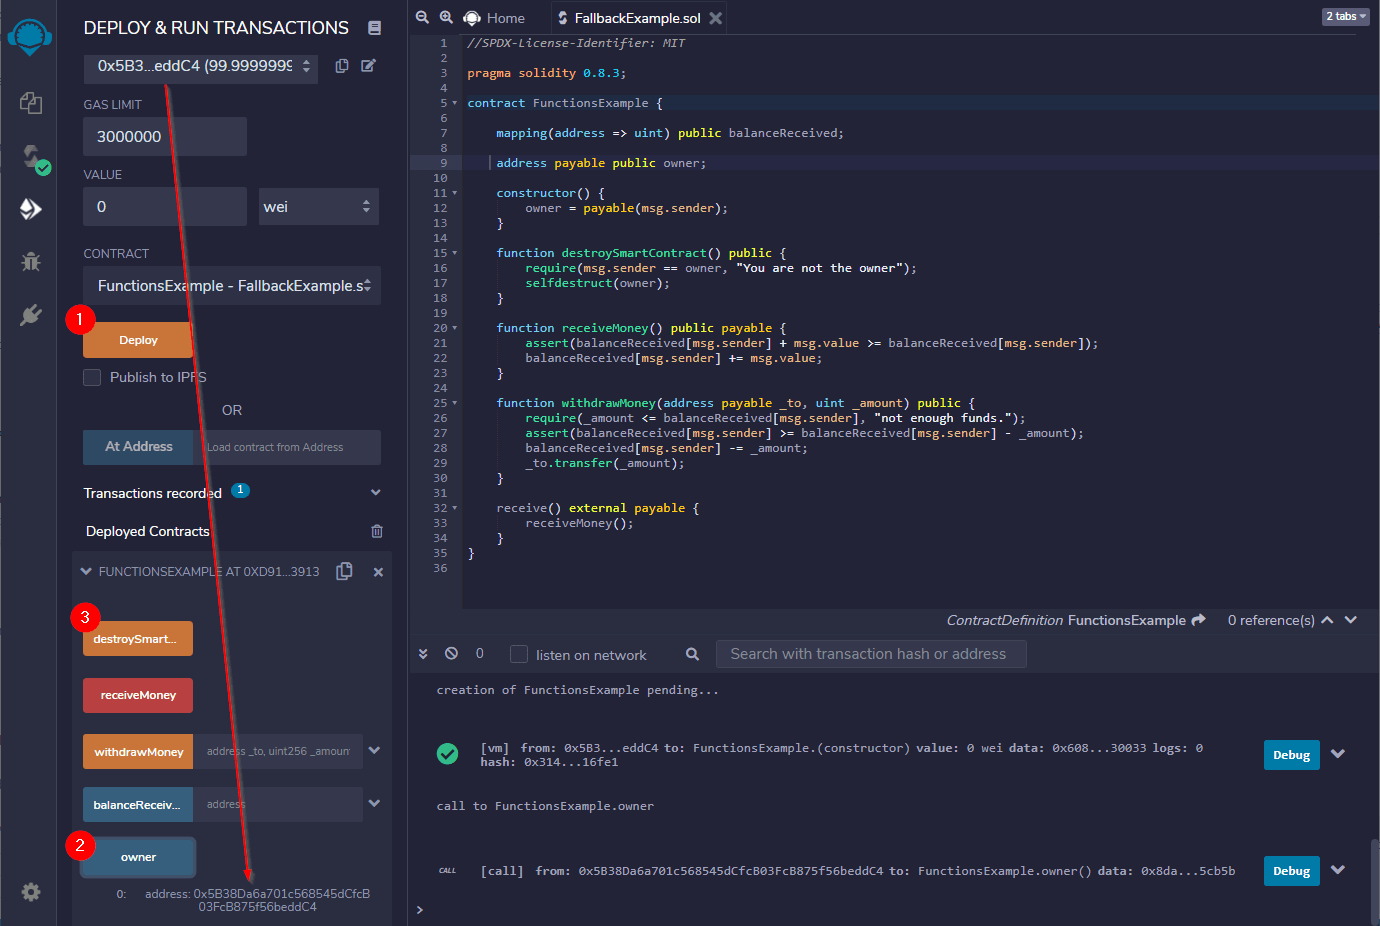Debug the owner call entry
The height and width of the screenshot is (926, 1380).
[1291, 871]
